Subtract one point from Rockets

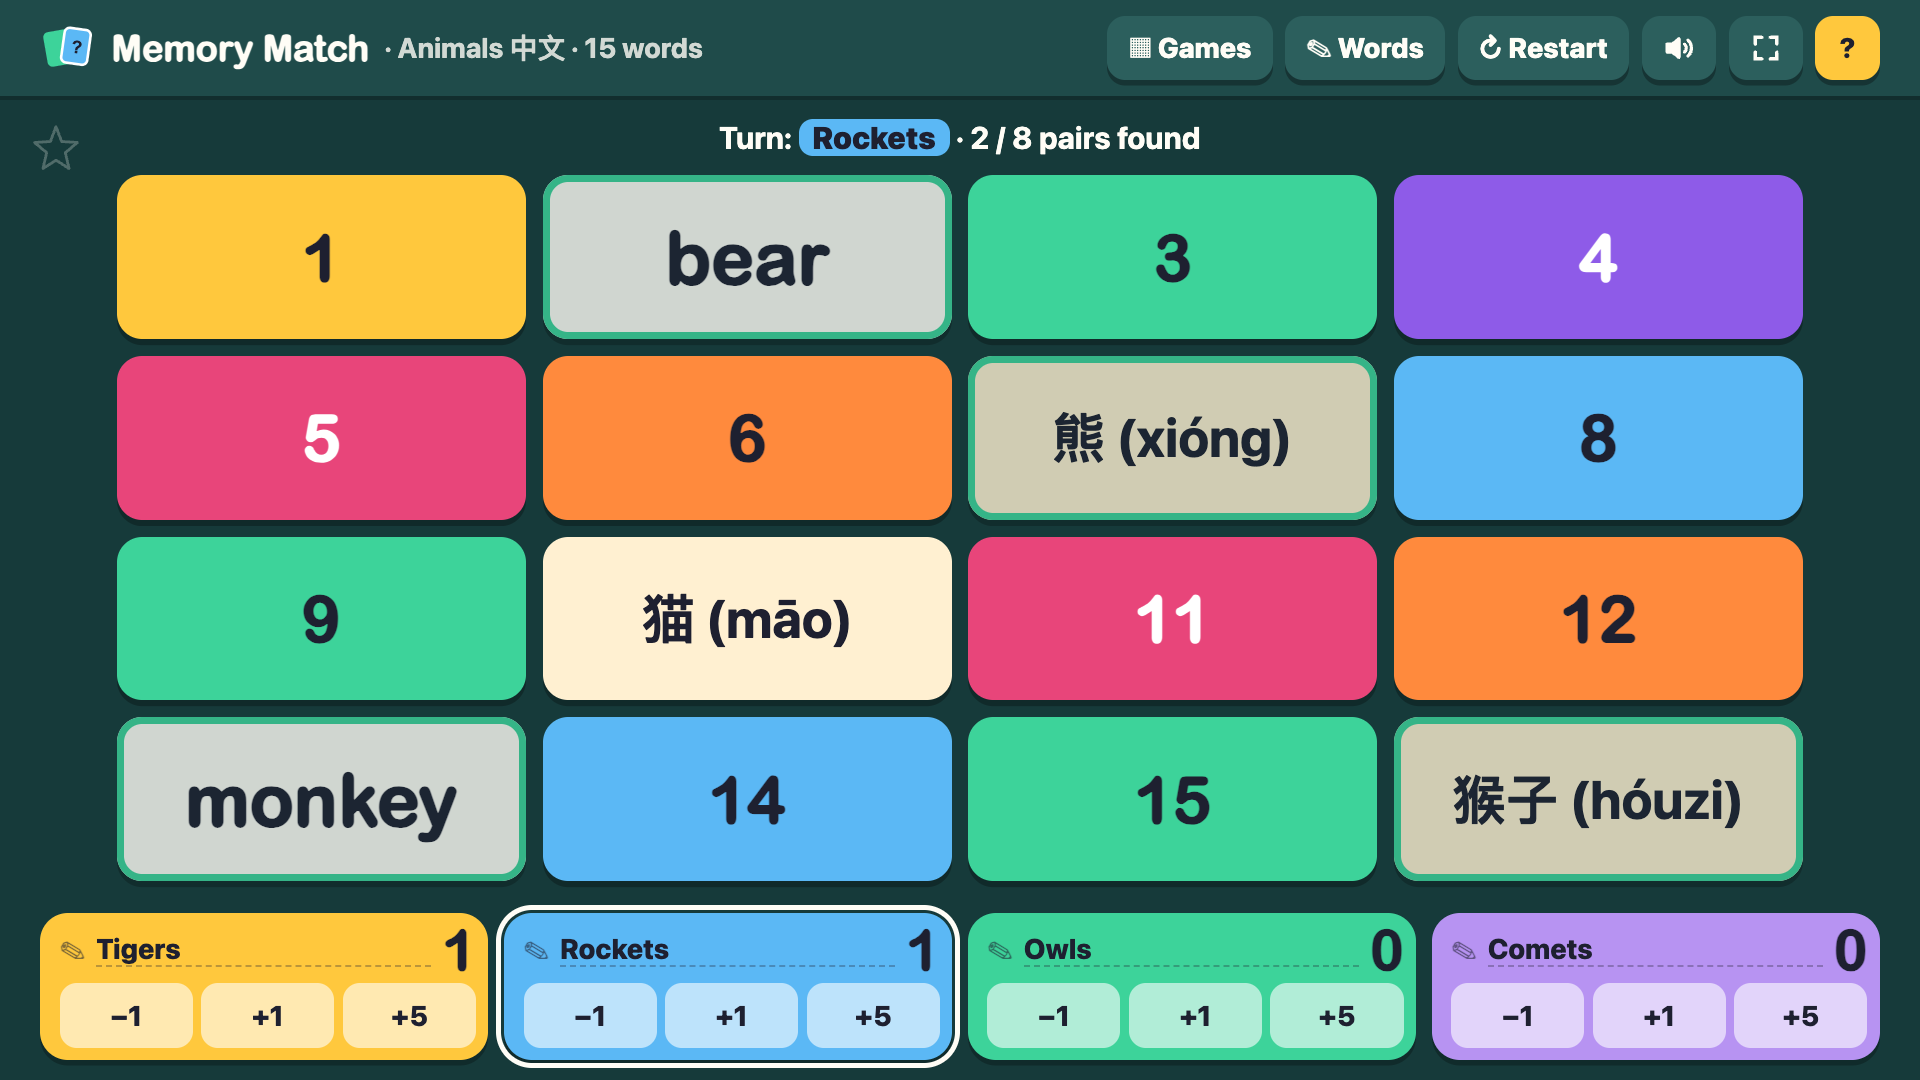click(x=590, y=1016)
